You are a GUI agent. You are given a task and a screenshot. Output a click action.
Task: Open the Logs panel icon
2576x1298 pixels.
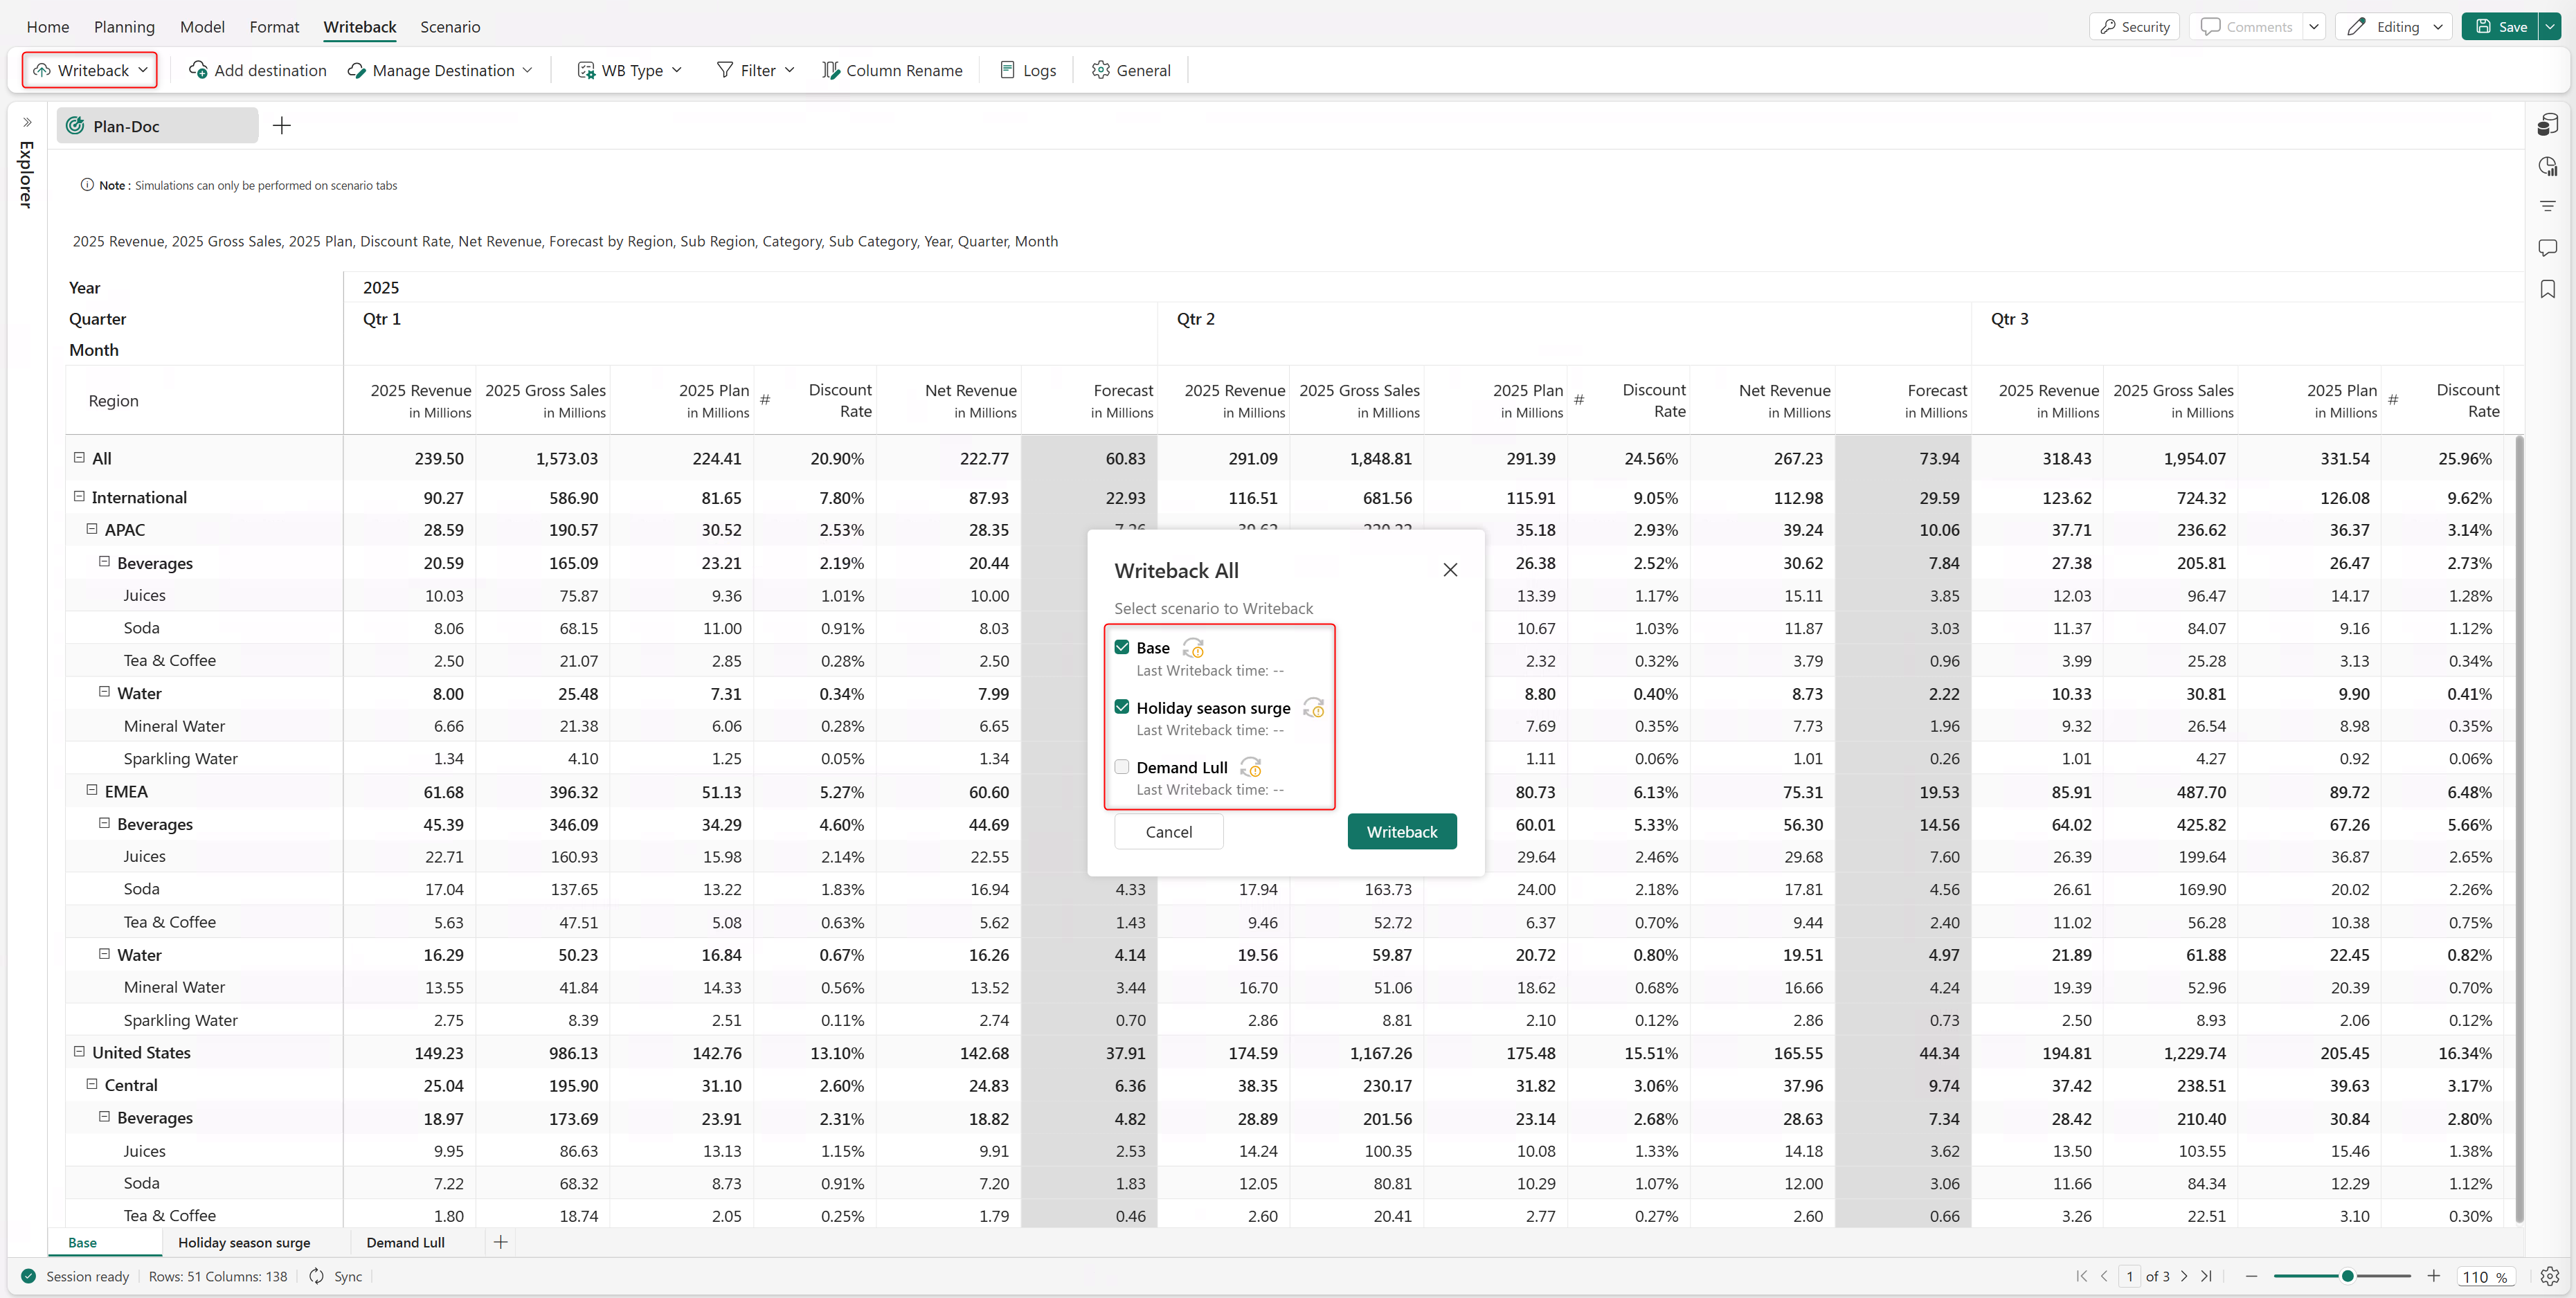[x=1007, y=70]
